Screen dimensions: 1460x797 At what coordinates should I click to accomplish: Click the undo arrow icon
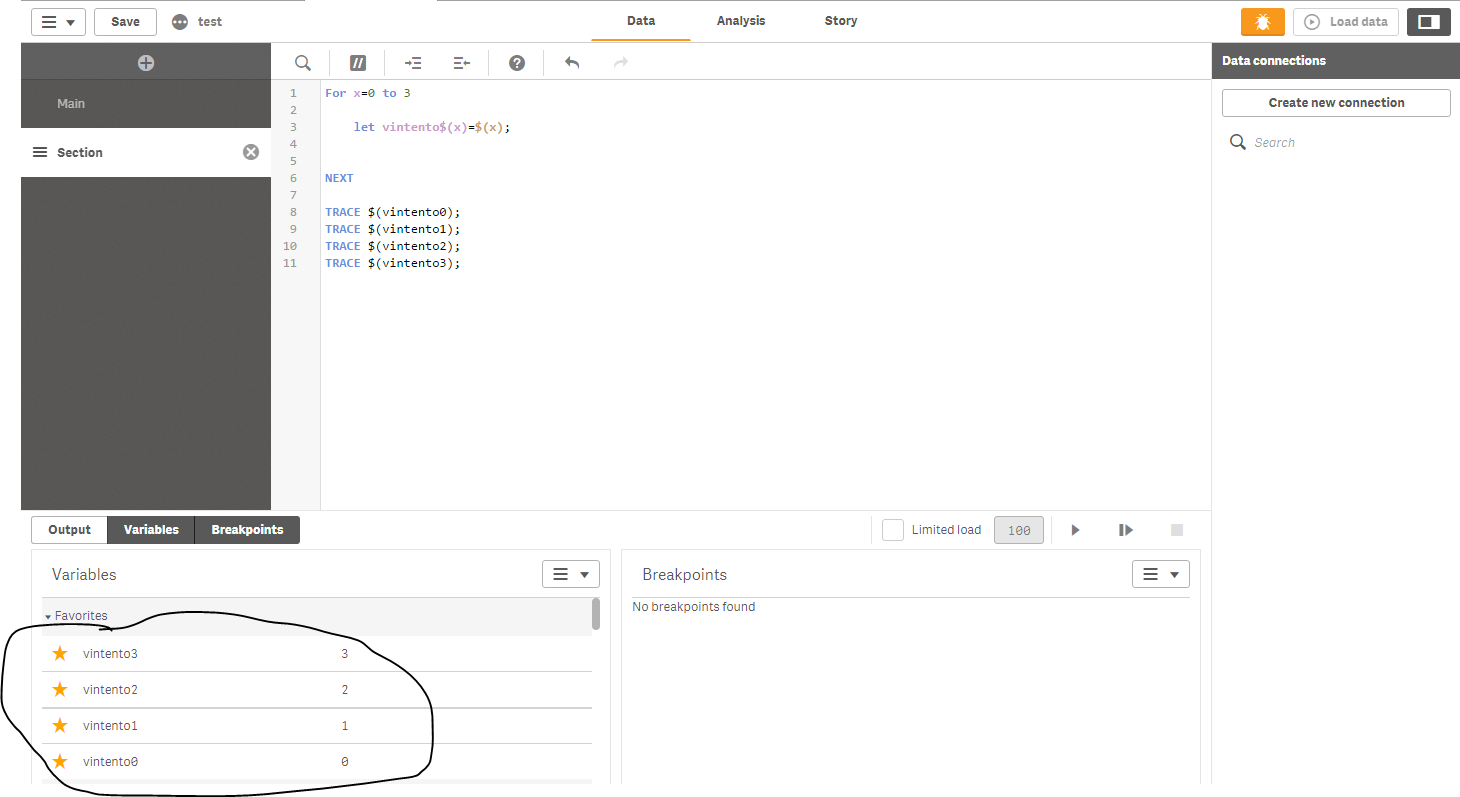pyautogui.click(x=572, y=63)
